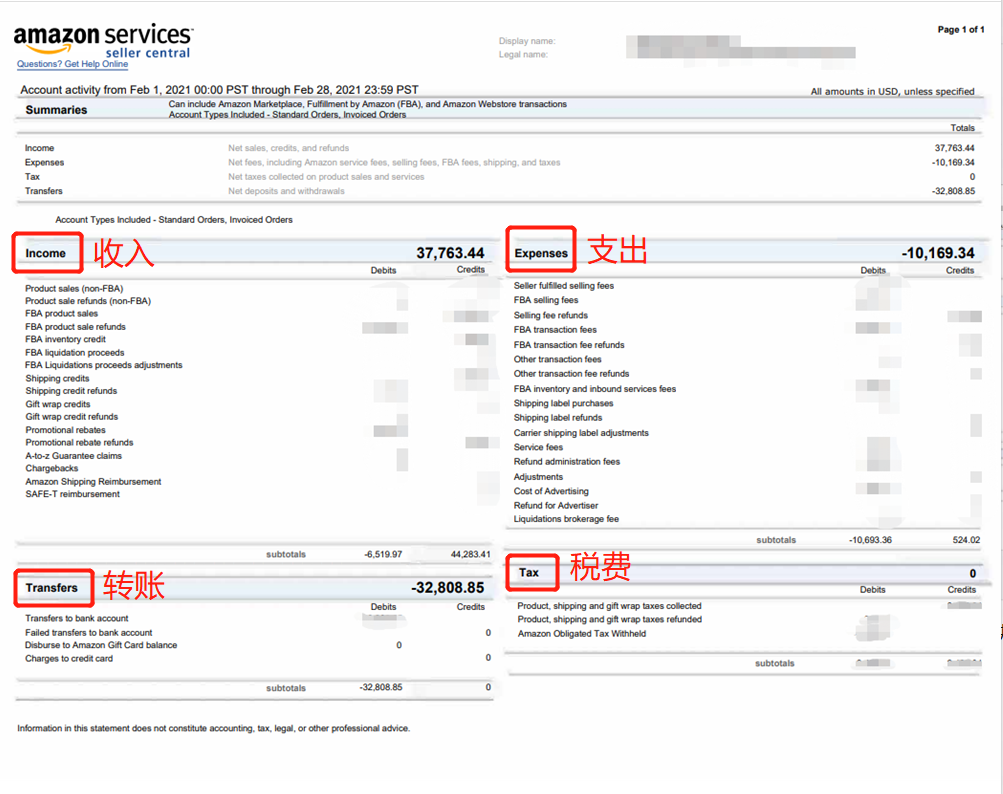Select the Income subtotal credit 44,283.41
The width and height of the screenshot is (1003, 794).
(x=471, y=554)
